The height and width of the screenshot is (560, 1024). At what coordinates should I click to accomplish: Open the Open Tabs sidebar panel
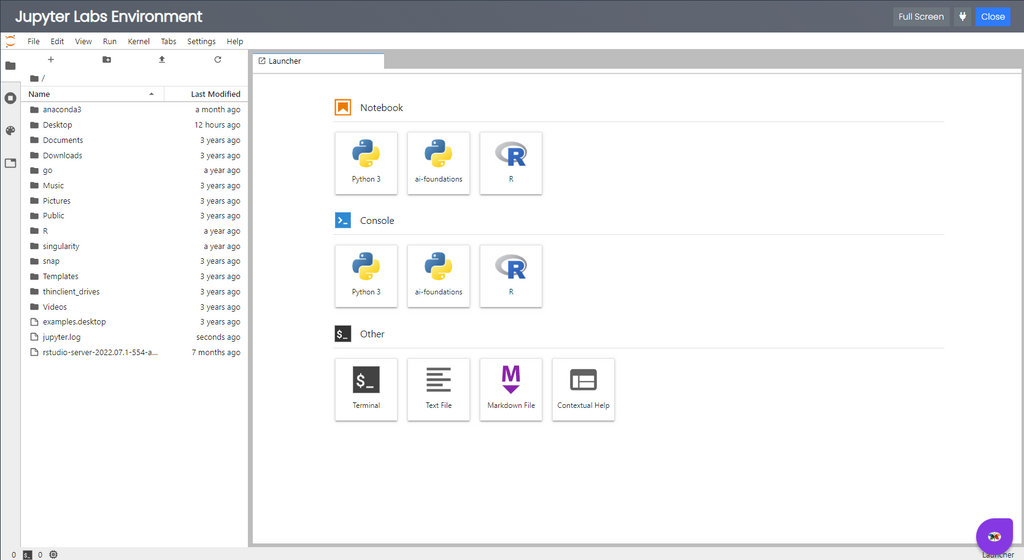(10, 163)
